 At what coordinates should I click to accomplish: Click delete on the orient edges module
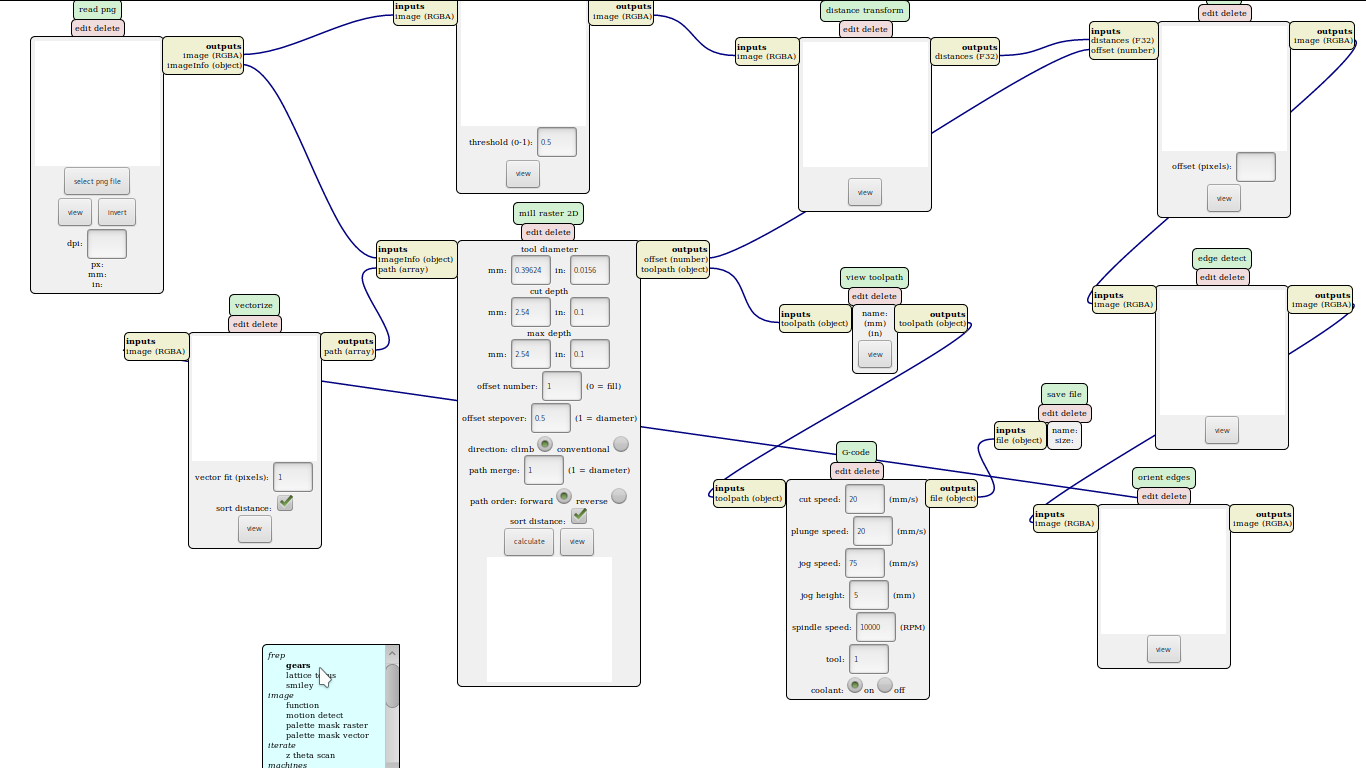[1175, 496]
